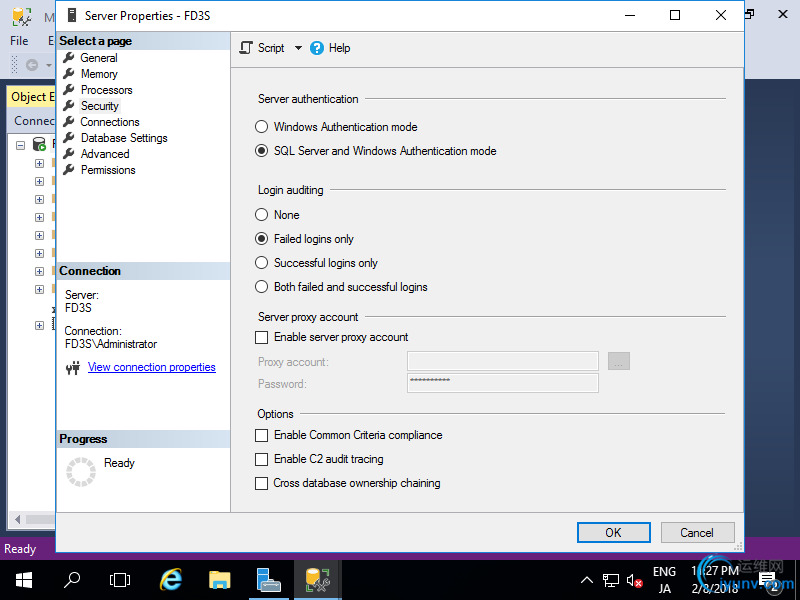The image size is (800, 600).
Task: Click the Back navigation arrow in SSMS toolbar
Action: (32, 65)
